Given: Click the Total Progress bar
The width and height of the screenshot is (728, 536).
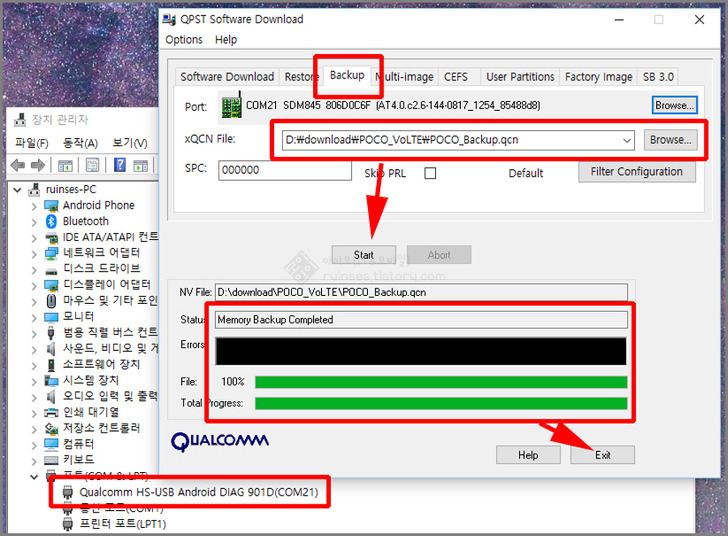Looking at the screenshot, I should click(x=441, y=403).
